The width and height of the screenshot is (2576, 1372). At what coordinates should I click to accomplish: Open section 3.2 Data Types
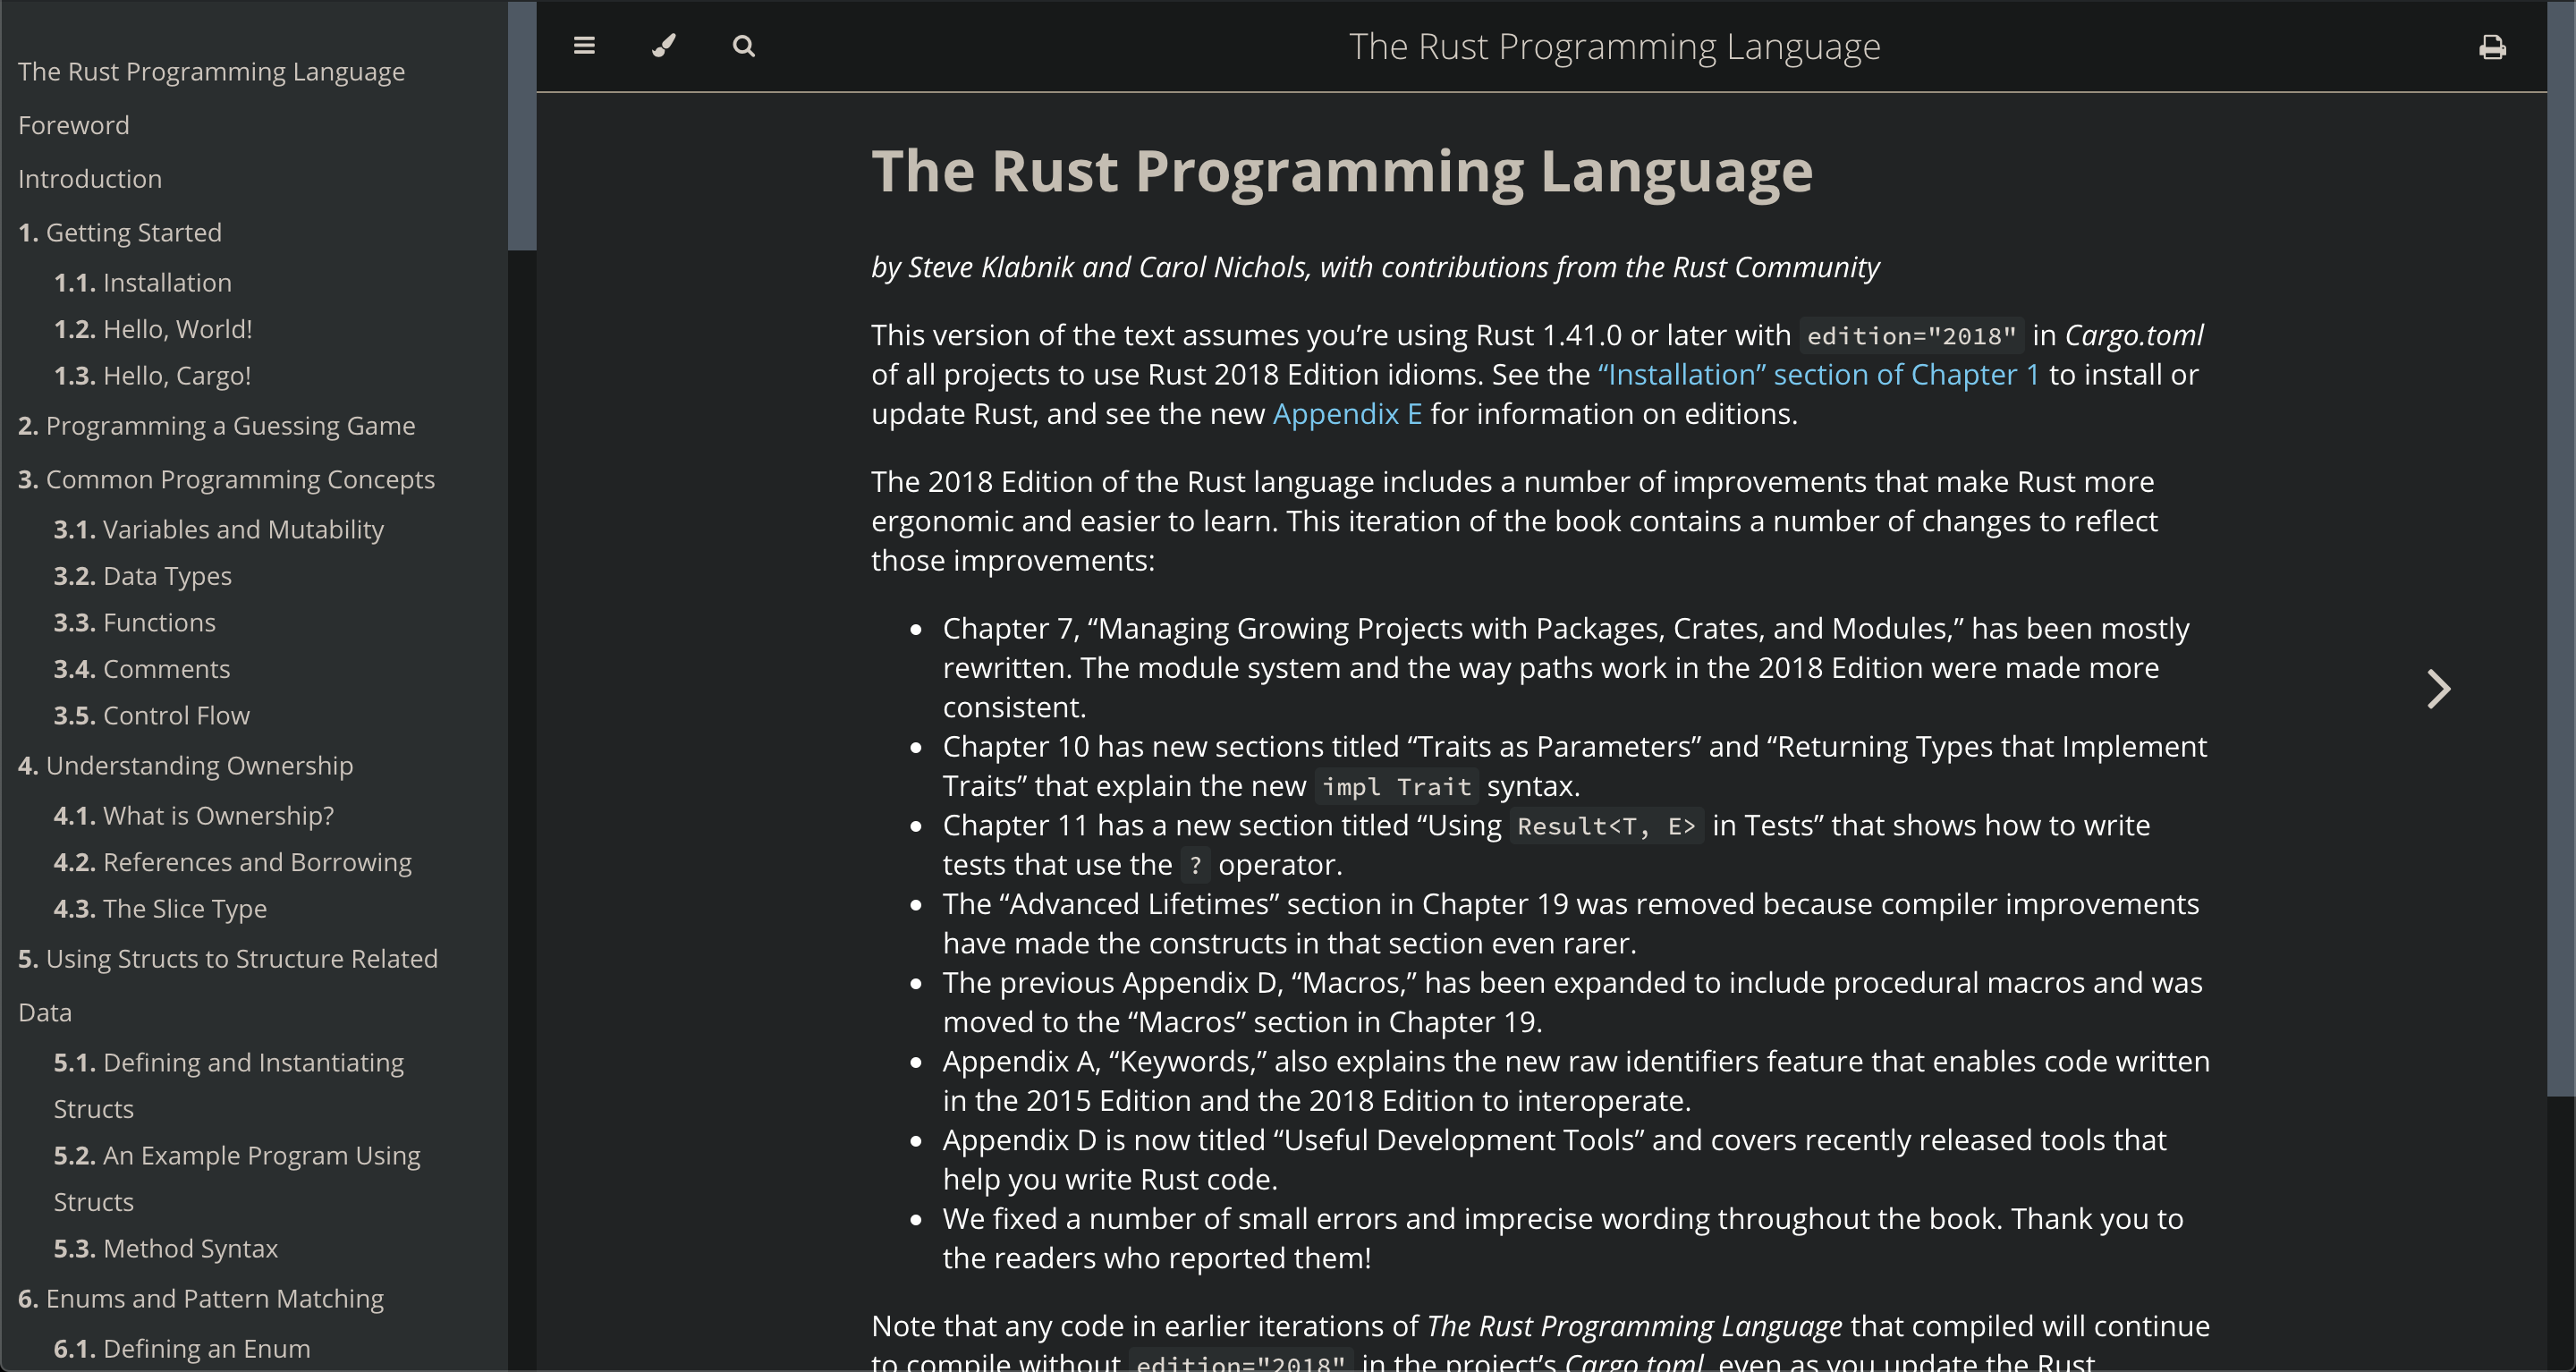[x=143, y=576]
